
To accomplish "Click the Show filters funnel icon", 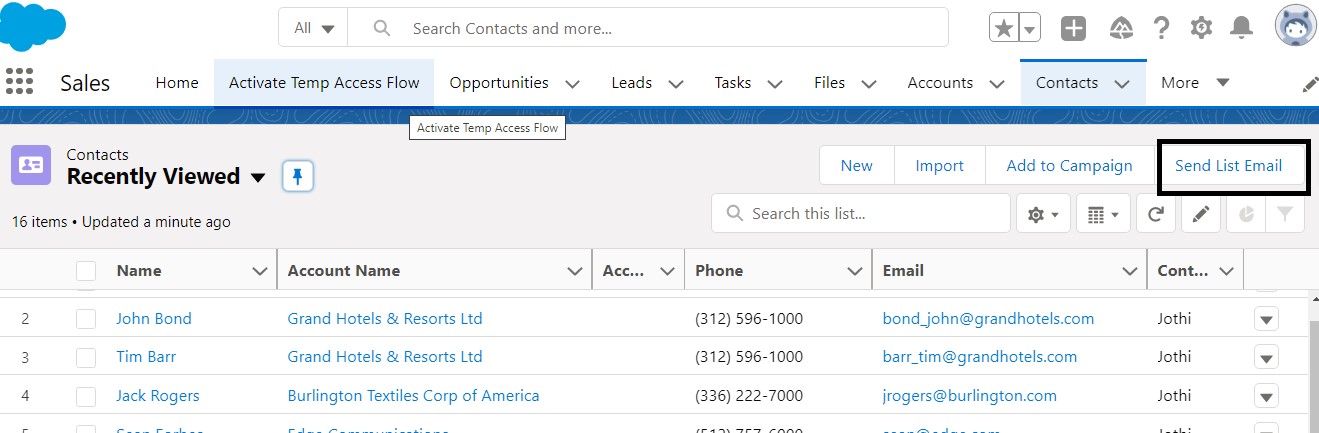I will tap(1285, 214).
